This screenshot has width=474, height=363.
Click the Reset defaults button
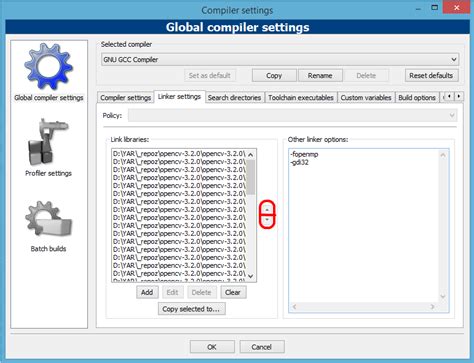point(431,76)
